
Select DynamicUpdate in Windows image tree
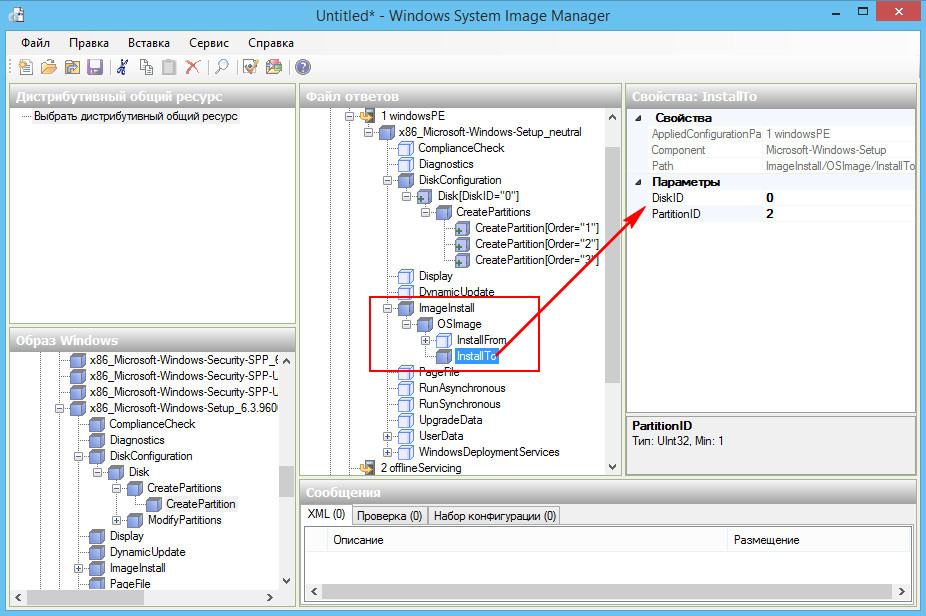point(148,552)
